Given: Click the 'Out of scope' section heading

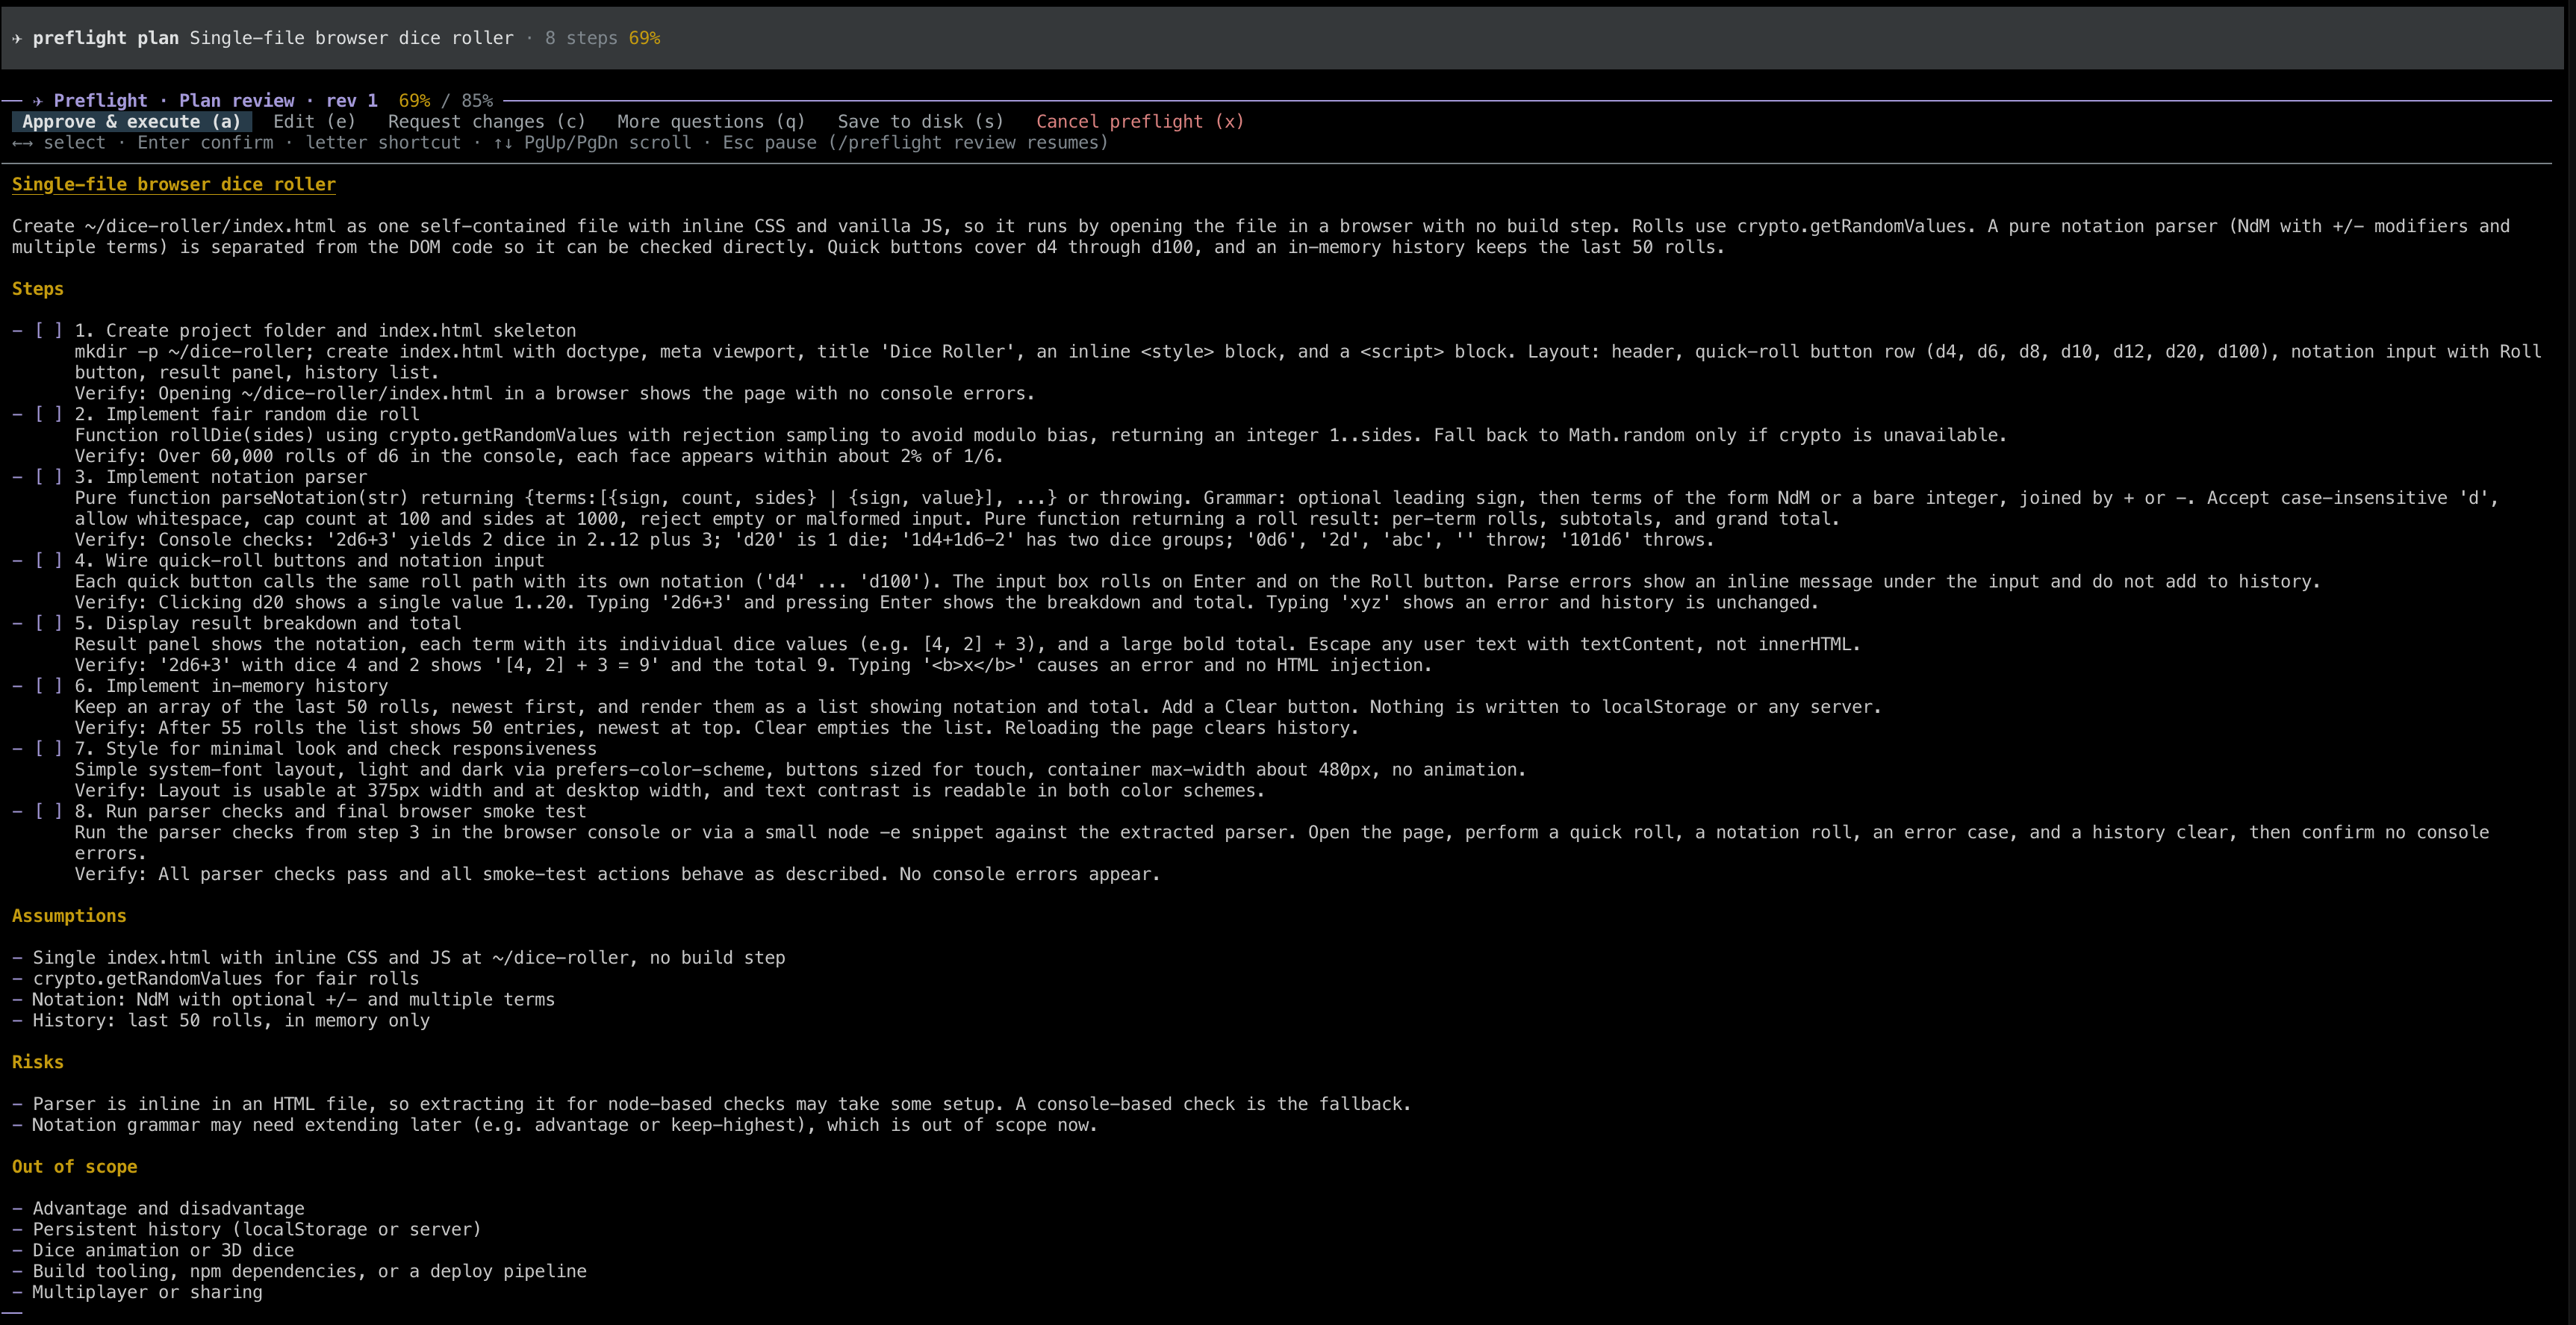Looking at the screenshot, I should 74,1166.
